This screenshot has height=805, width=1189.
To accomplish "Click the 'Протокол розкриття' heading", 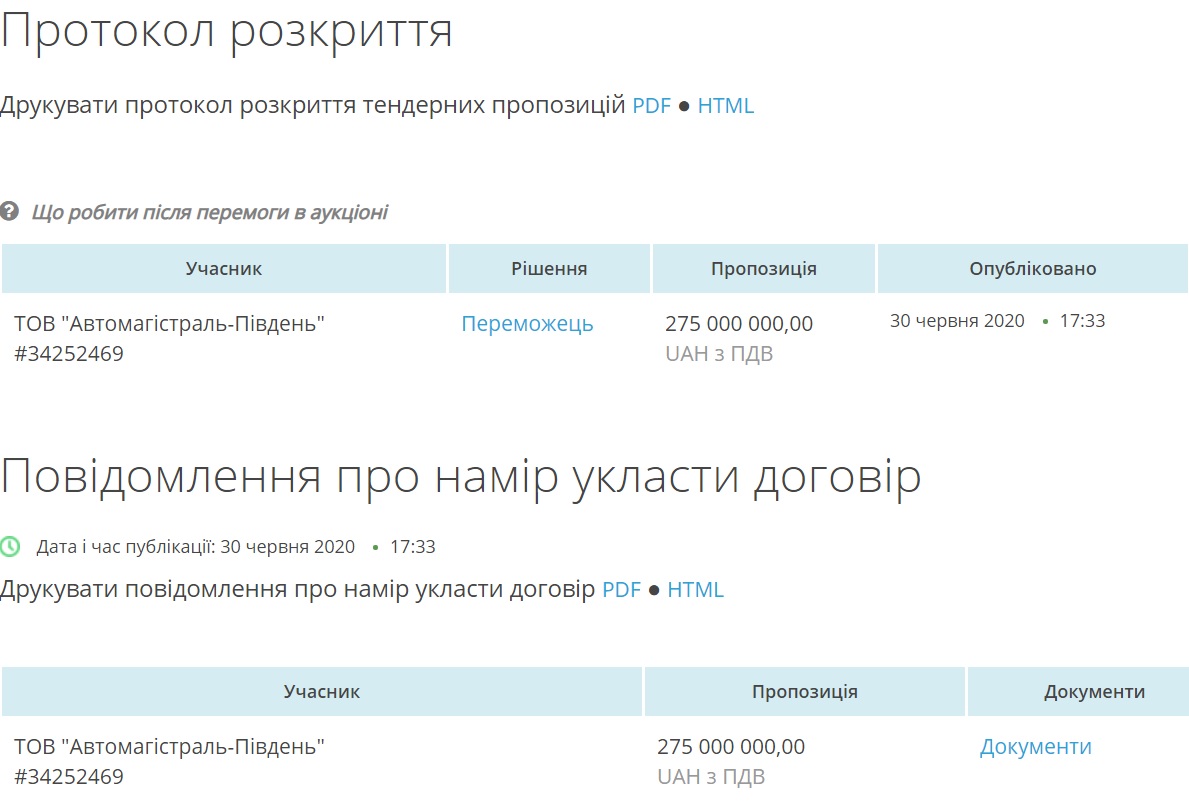I will pos(227,32).
